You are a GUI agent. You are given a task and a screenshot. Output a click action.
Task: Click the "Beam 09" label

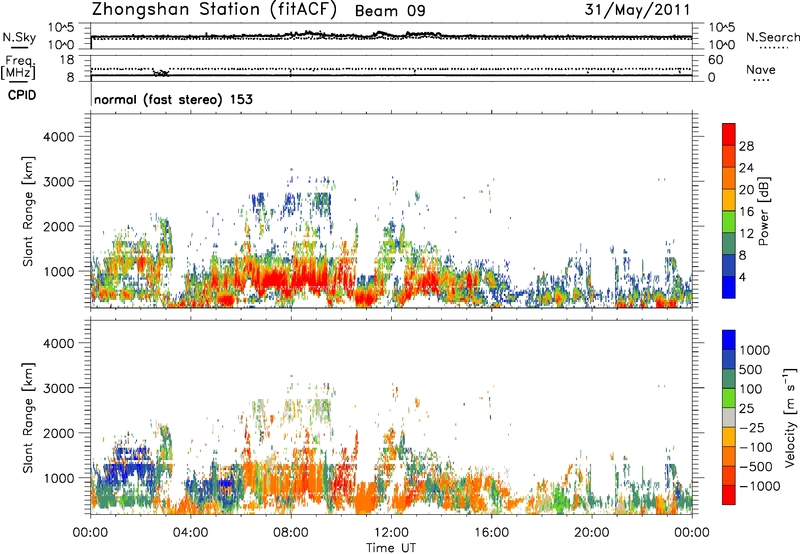coord(390,11)
